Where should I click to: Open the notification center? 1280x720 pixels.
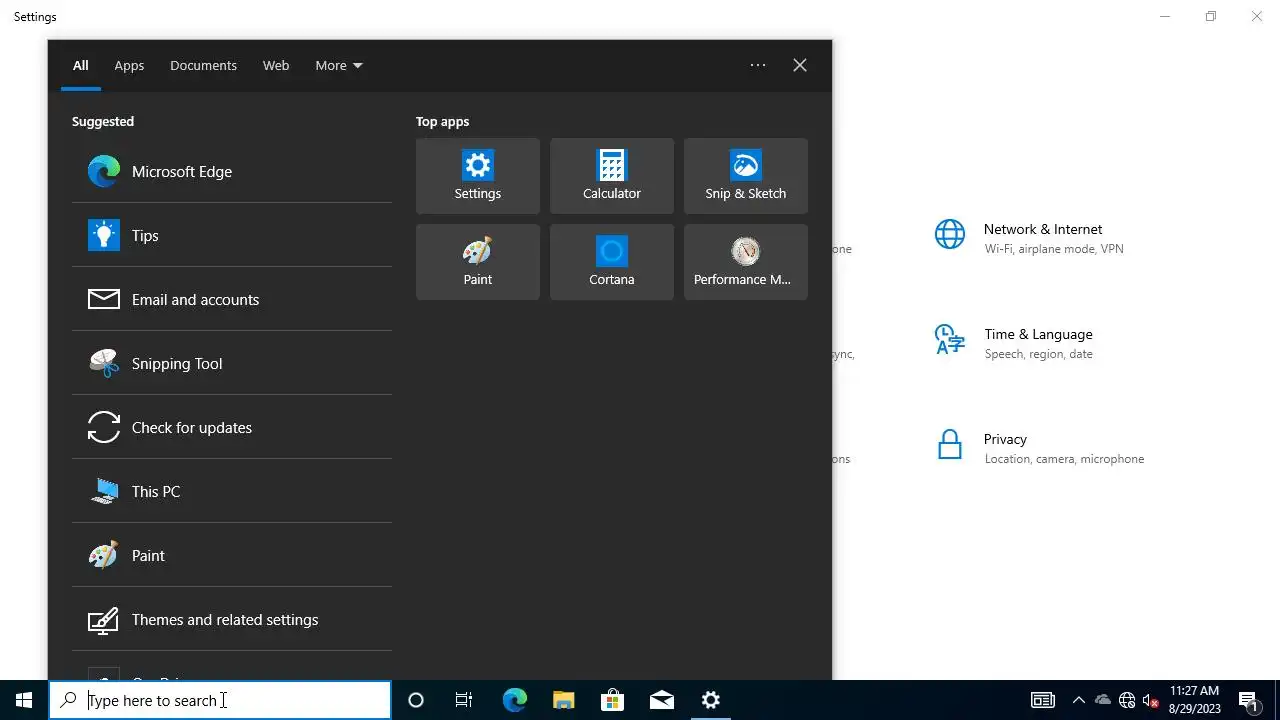coord(1248,700)
